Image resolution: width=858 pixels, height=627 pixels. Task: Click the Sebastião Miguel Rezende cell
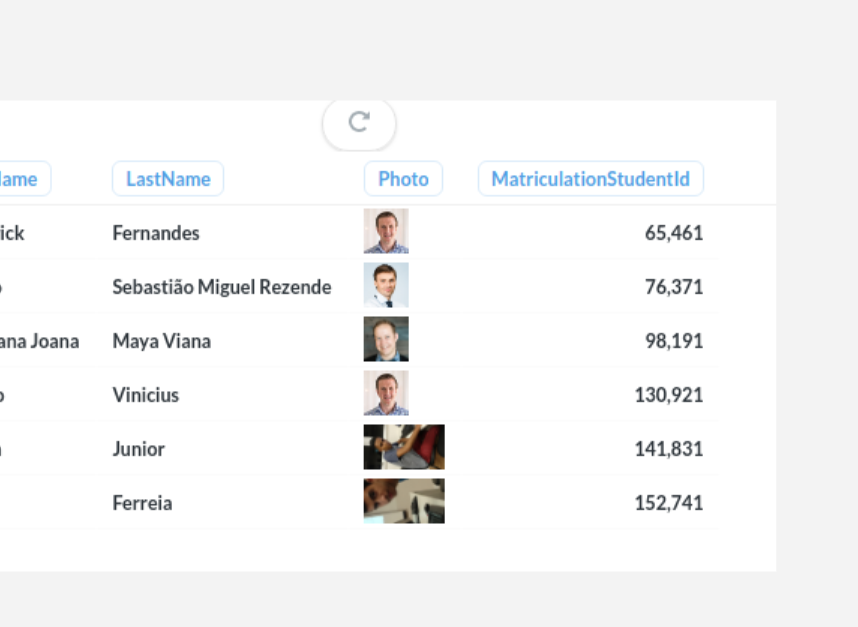[x=221, y=286]
